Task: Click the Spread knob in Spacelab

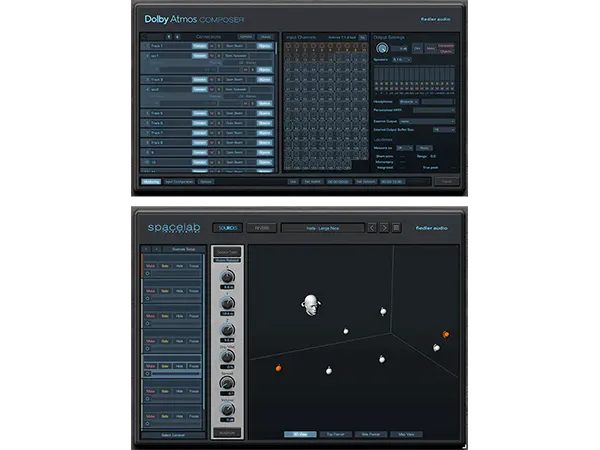Action: click(227, 383)
